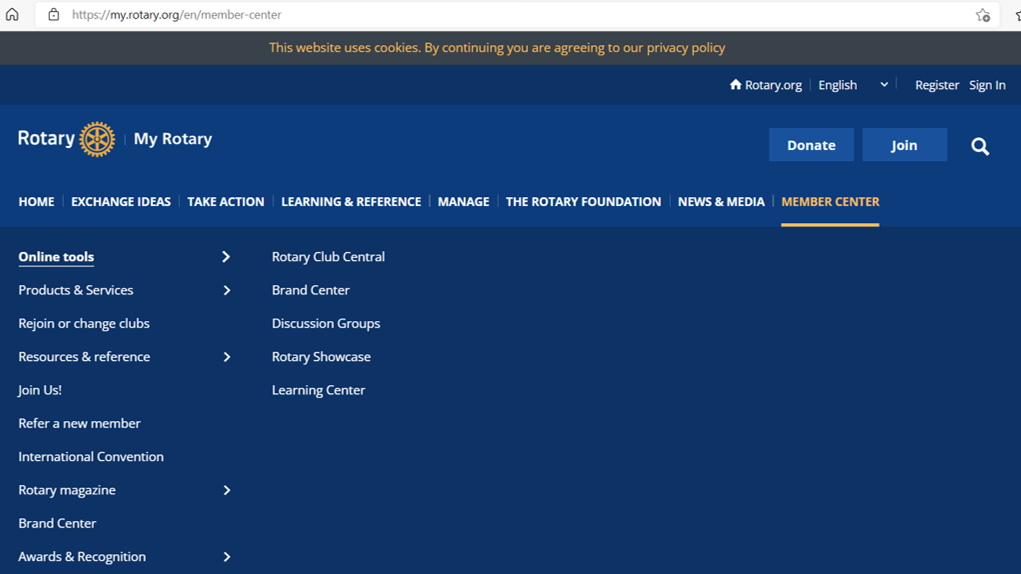Open the TAKE ACTION nav item
Image resolution: width=1021 pixels, height=574 pixels.
tap(226, 202)
